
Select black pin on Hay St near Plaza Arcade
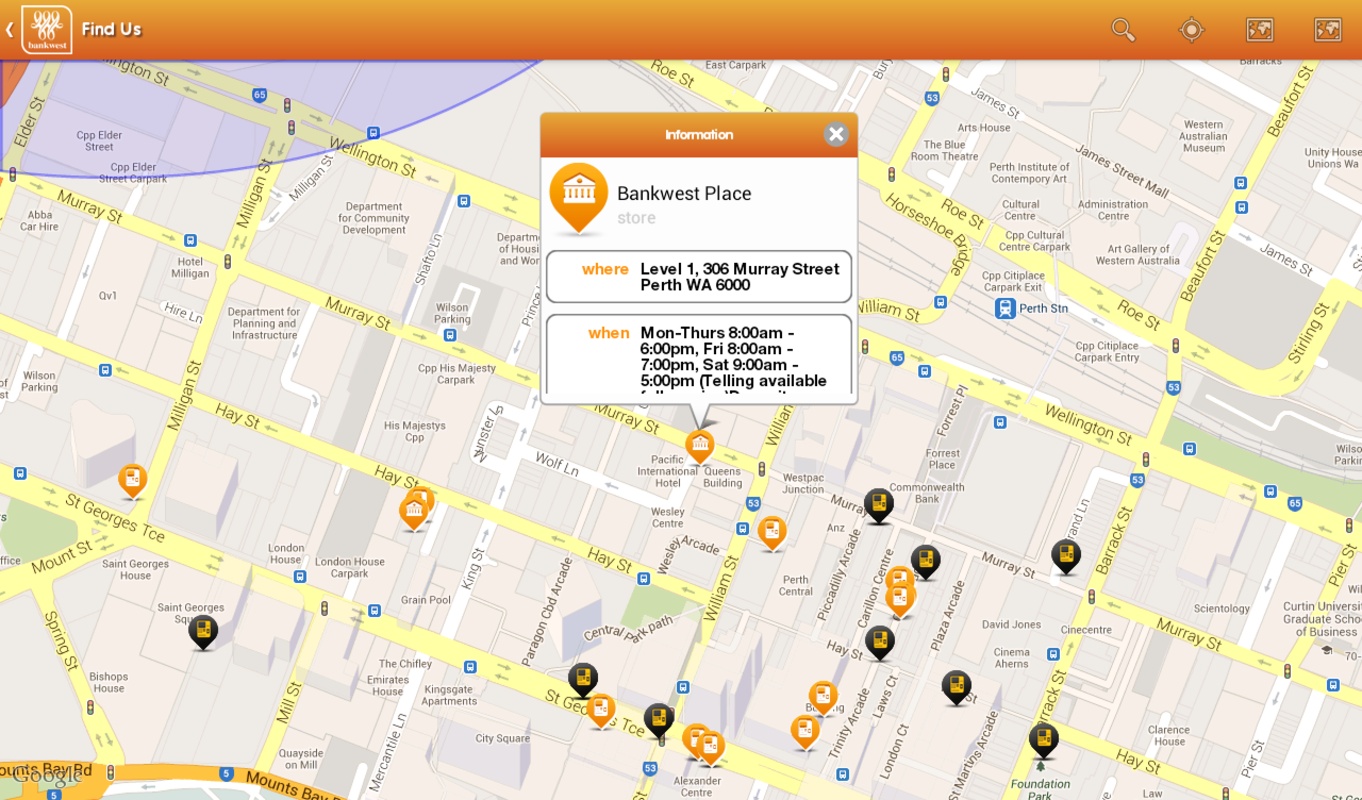coord(880,643)
